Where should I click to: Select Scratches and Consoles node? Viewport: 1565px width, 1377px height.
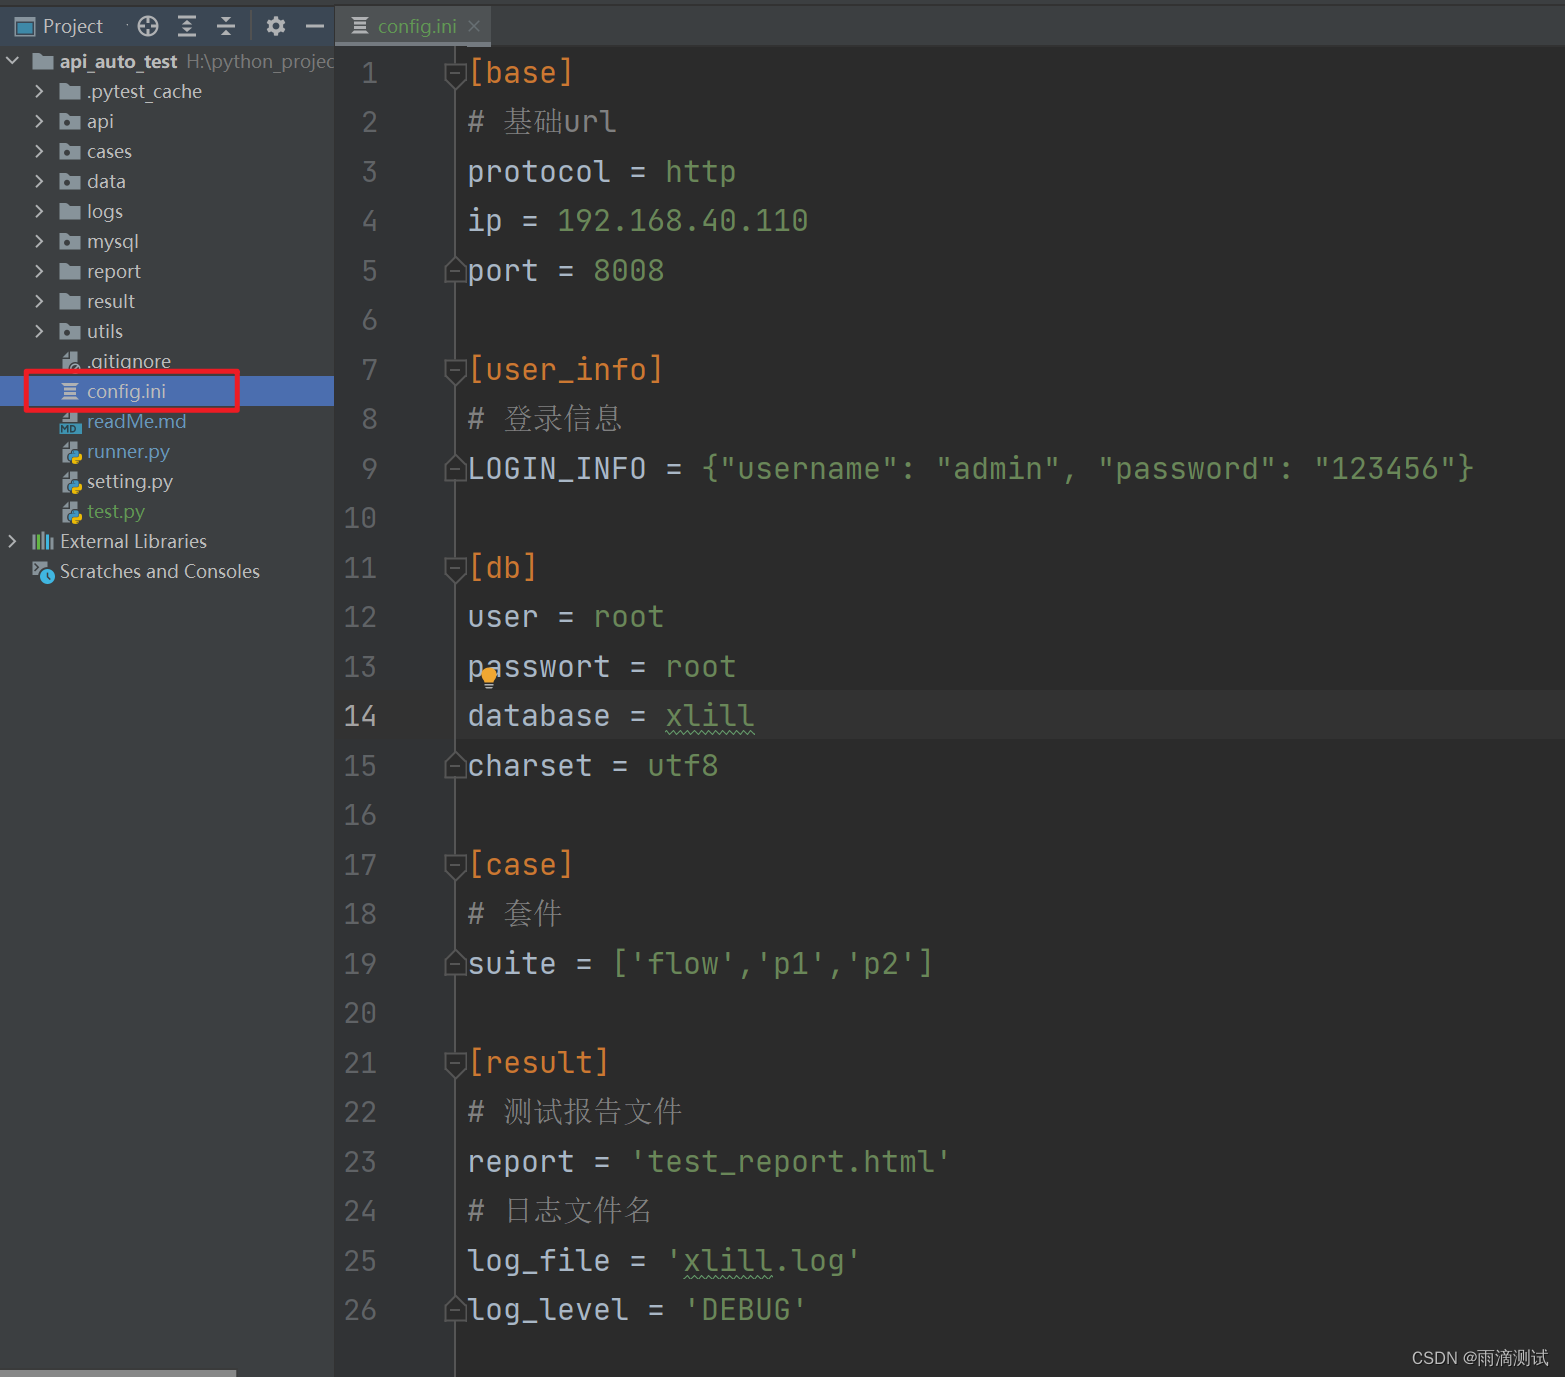[160, 571]
